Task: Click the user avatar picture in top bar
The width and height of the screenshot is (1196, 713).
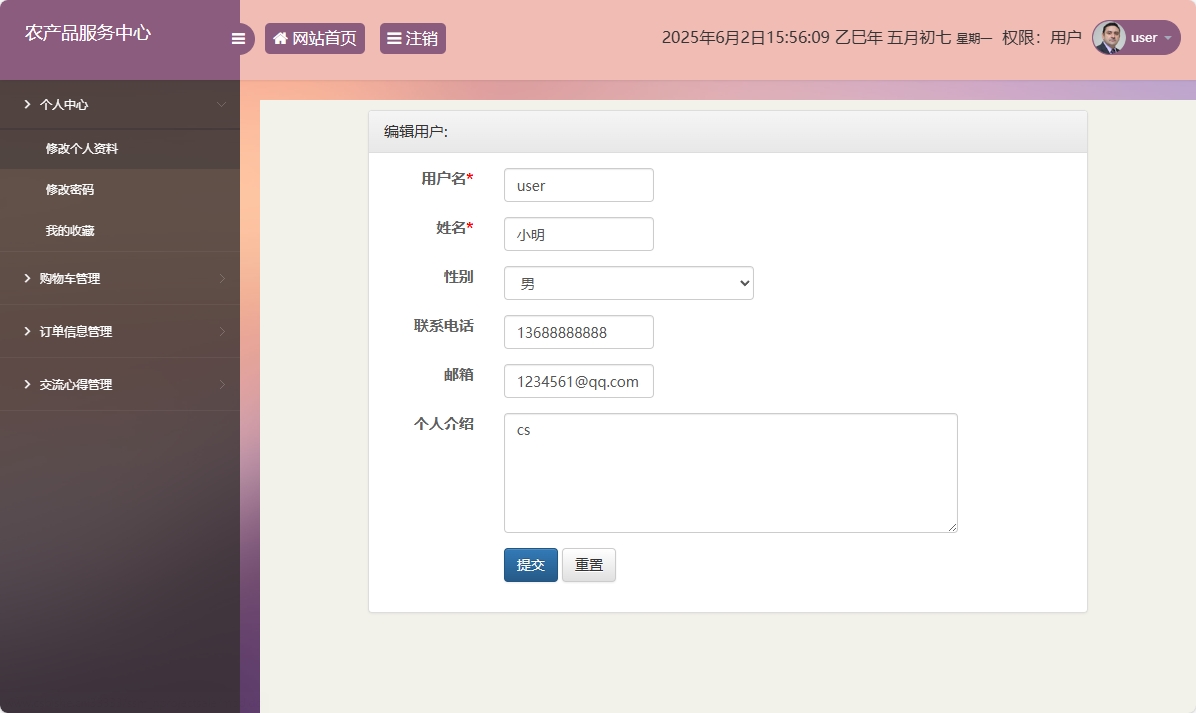Action: point(1111,38)
